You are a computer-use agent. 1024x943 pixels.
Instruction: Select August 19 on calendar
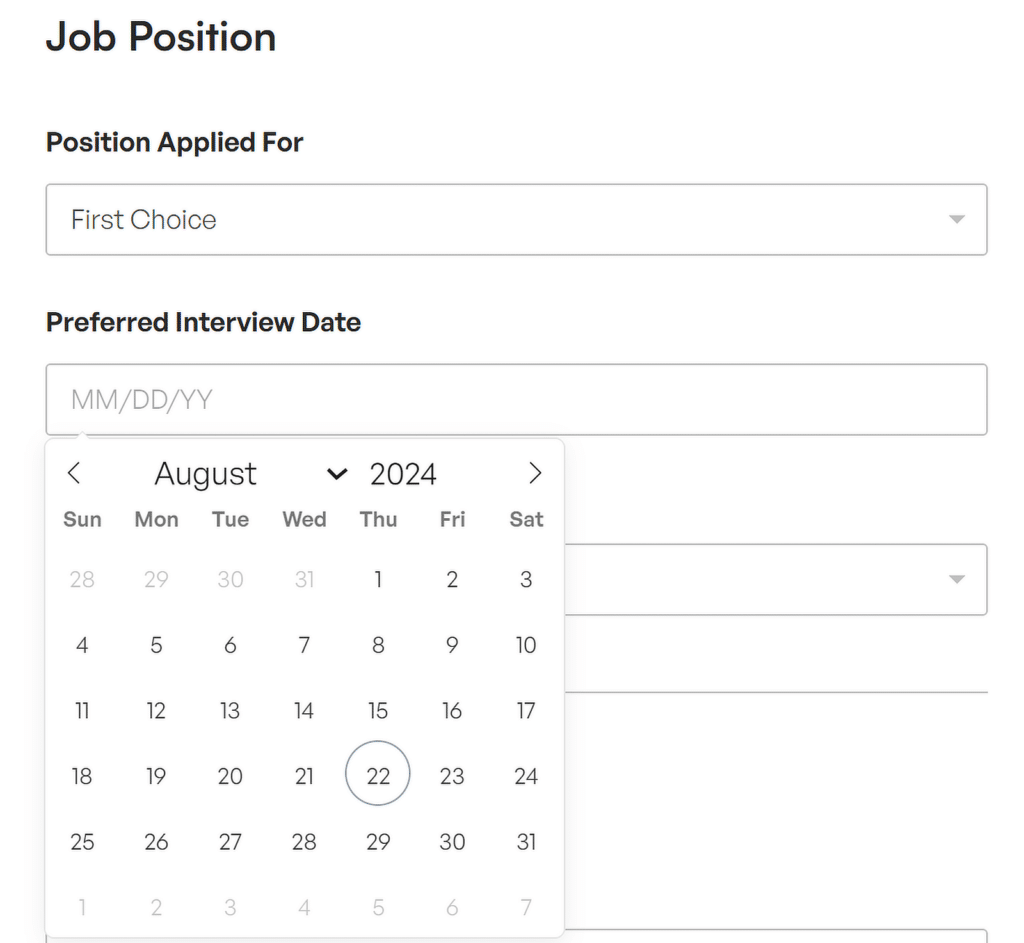[156, 776]
